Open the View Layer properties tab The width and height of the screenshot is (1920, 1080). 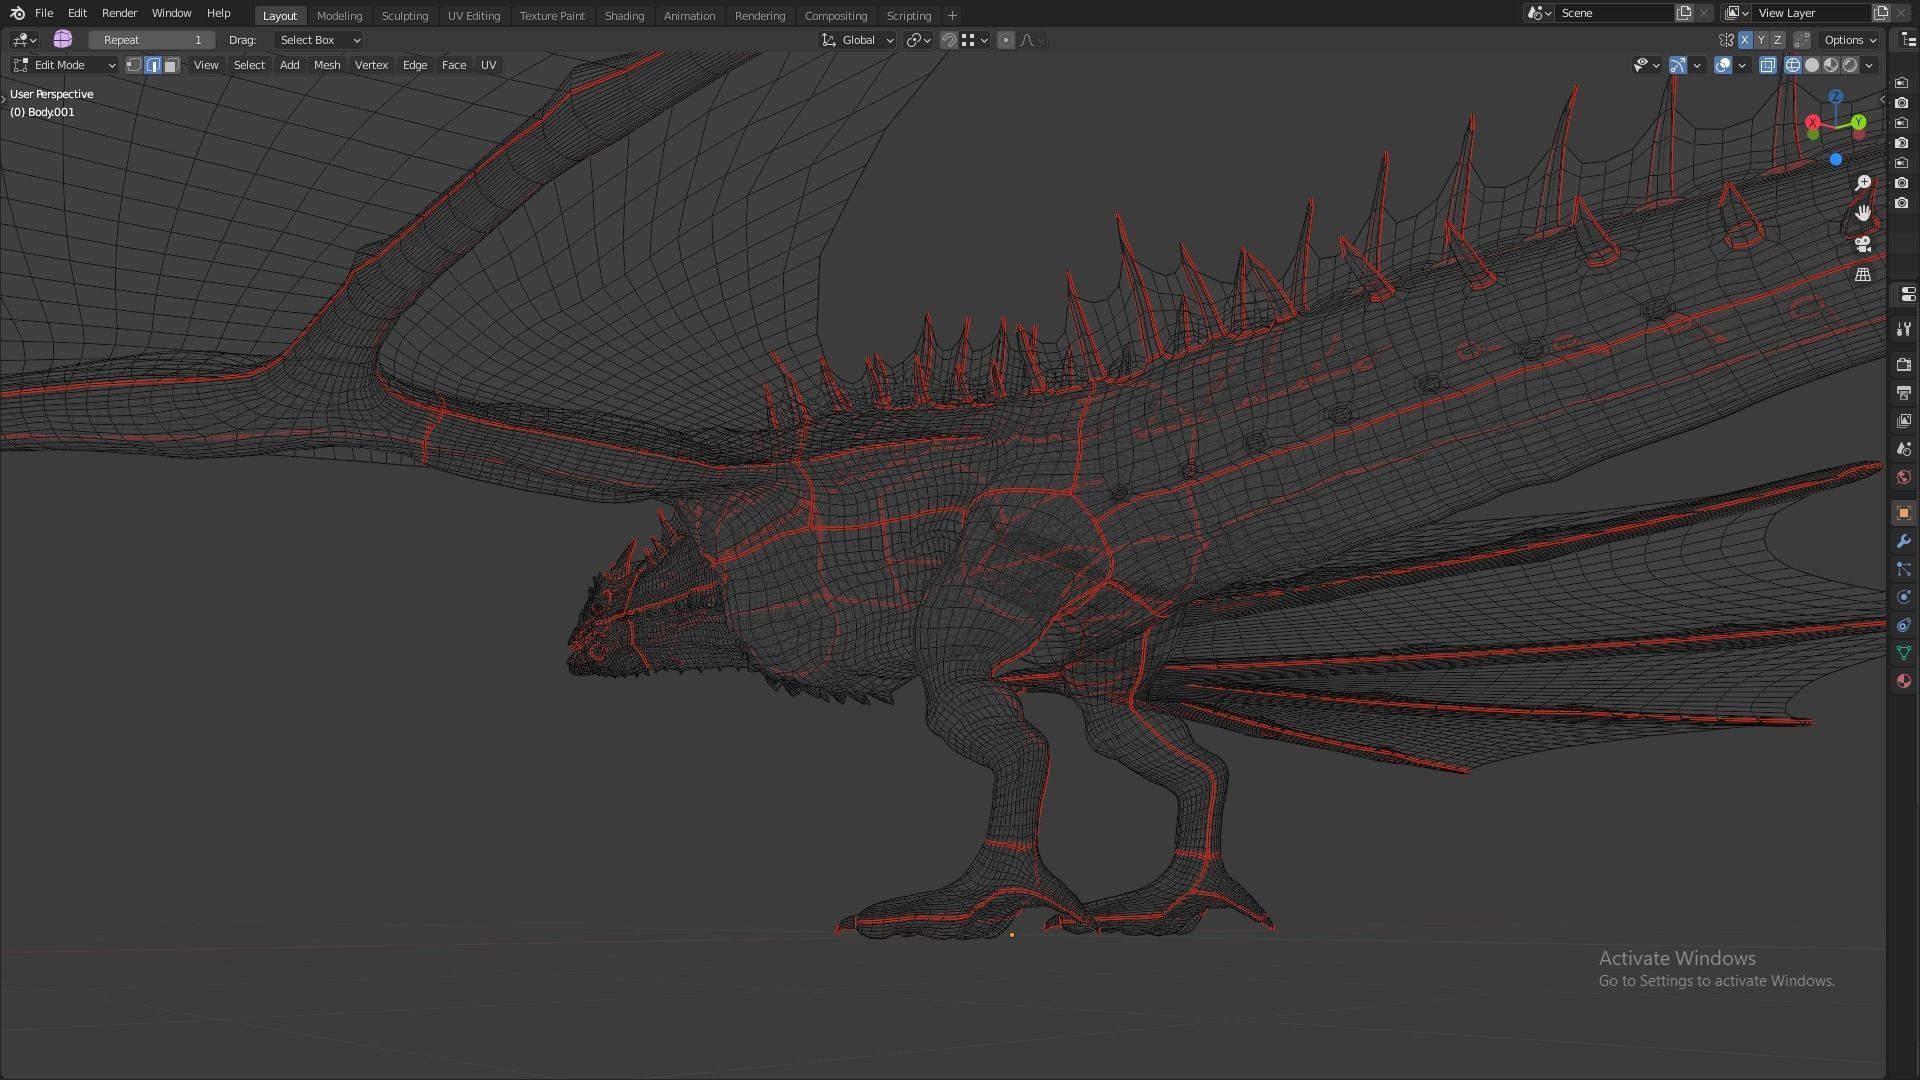click(1904, 421)
